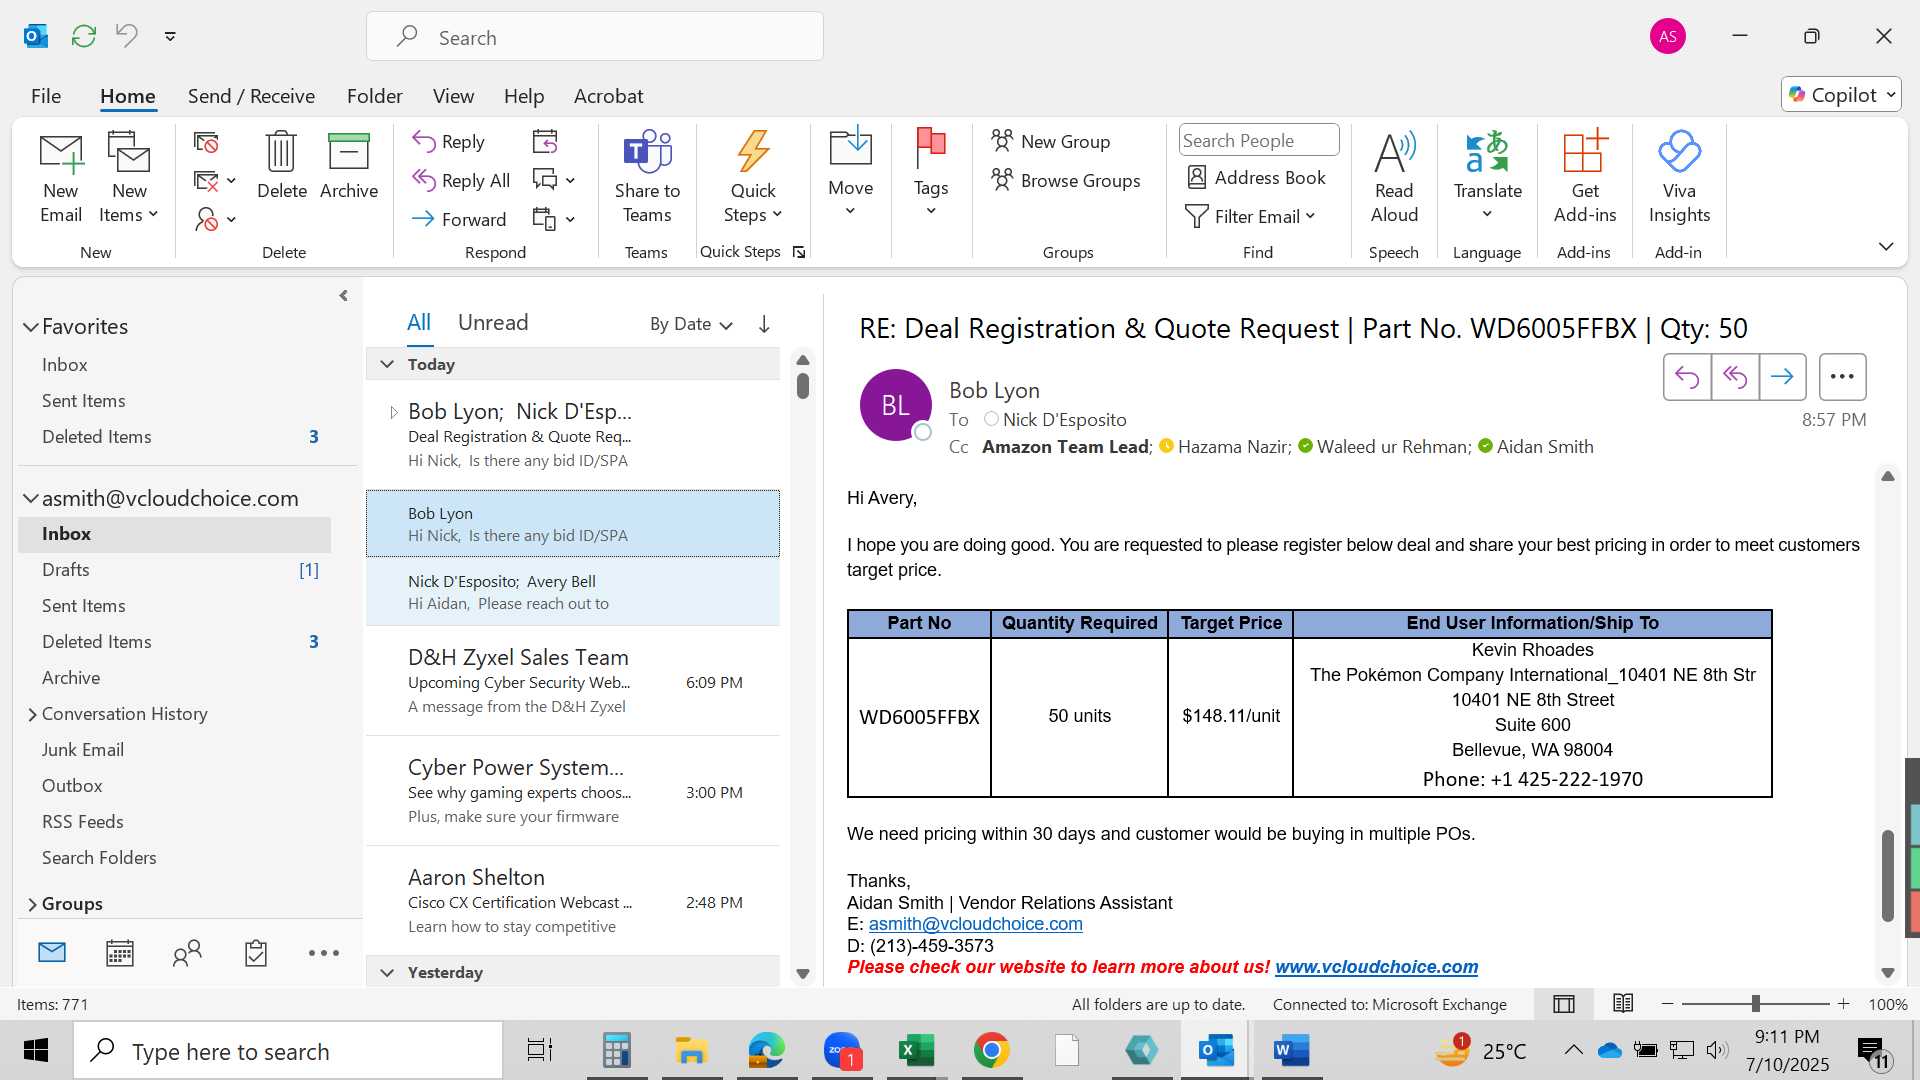Click the Send/Receive All Folders icon
Image resolution: width=1920 pixels, height=1080 pixels.
click(84, 36)
